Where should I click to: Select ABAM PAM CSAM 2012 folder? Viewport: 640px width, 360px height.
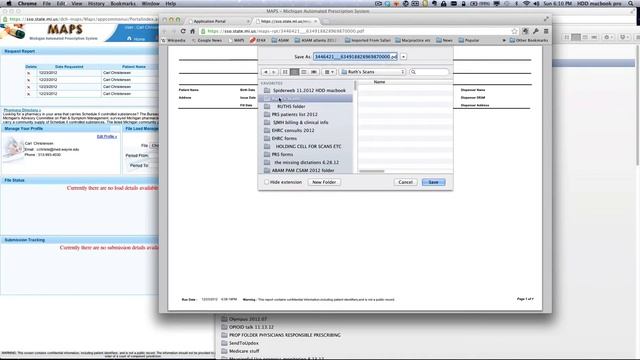click(x=305, y=170)
